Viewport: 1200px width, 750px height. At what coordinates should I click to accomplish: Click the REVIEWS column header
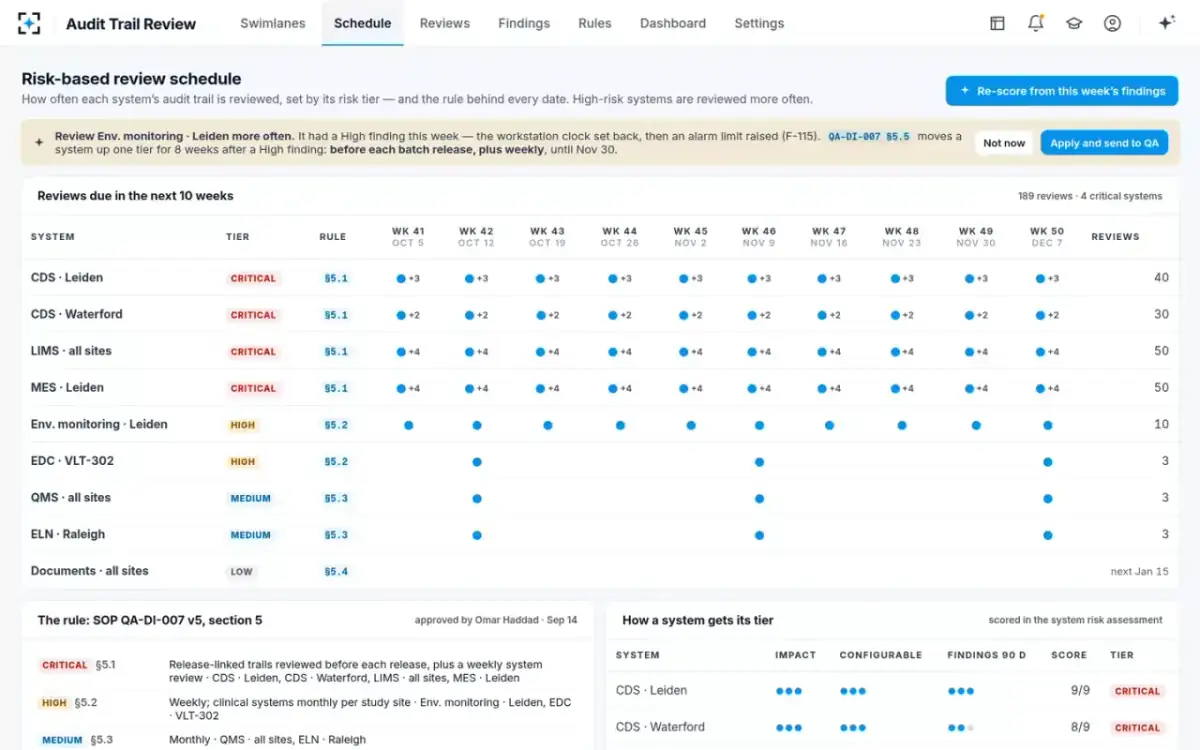[1115, 237]
